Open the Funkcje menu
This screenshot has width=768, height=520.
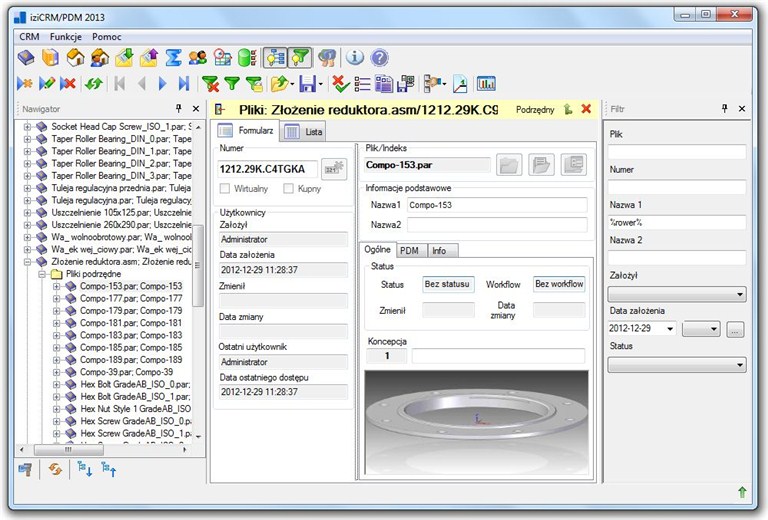[x=66, y=37]
